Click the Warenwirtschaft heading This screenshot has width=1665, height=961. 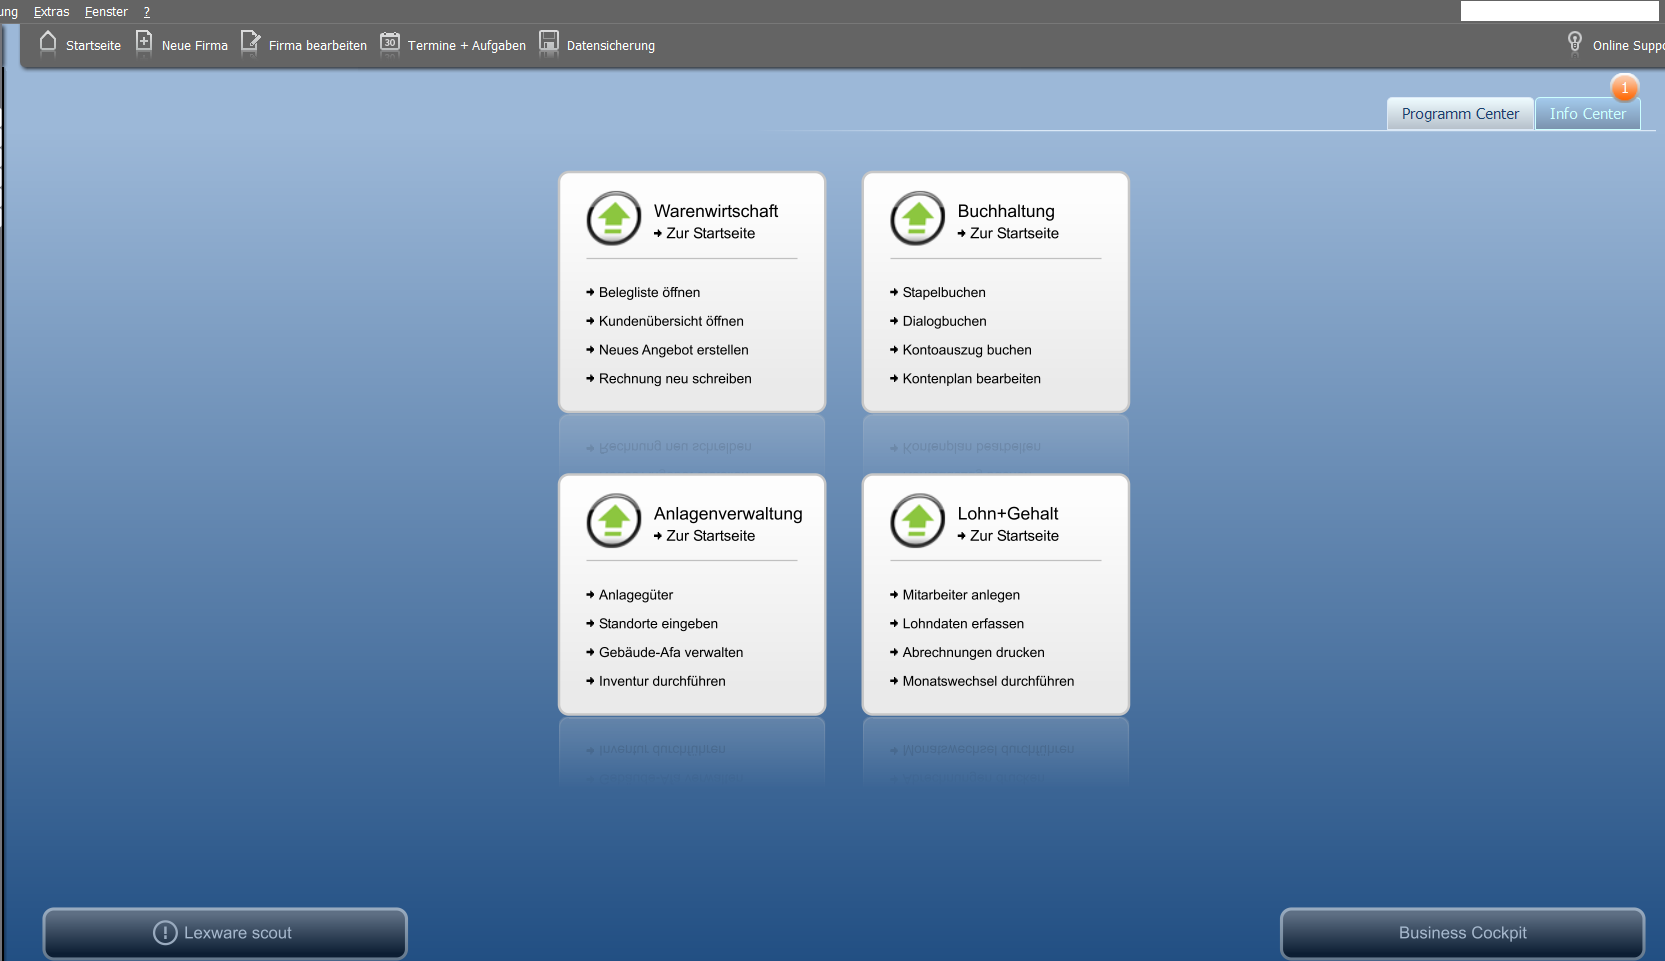[x=716, y=211]
